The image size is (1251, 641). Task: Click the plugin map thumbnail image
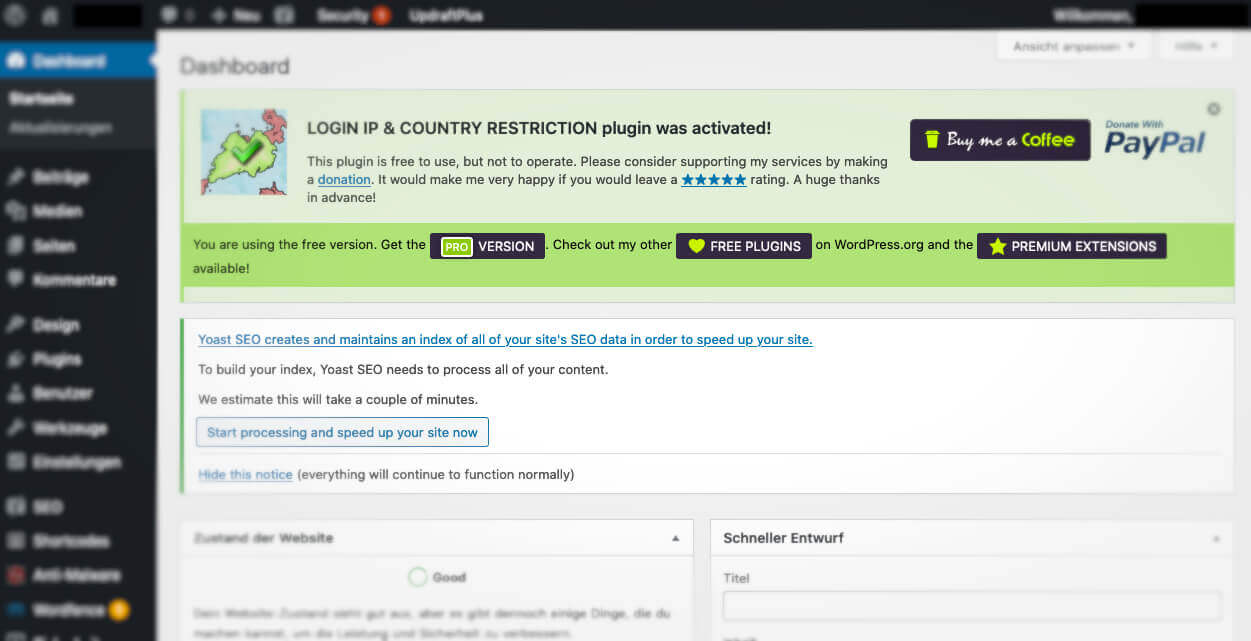243,152
